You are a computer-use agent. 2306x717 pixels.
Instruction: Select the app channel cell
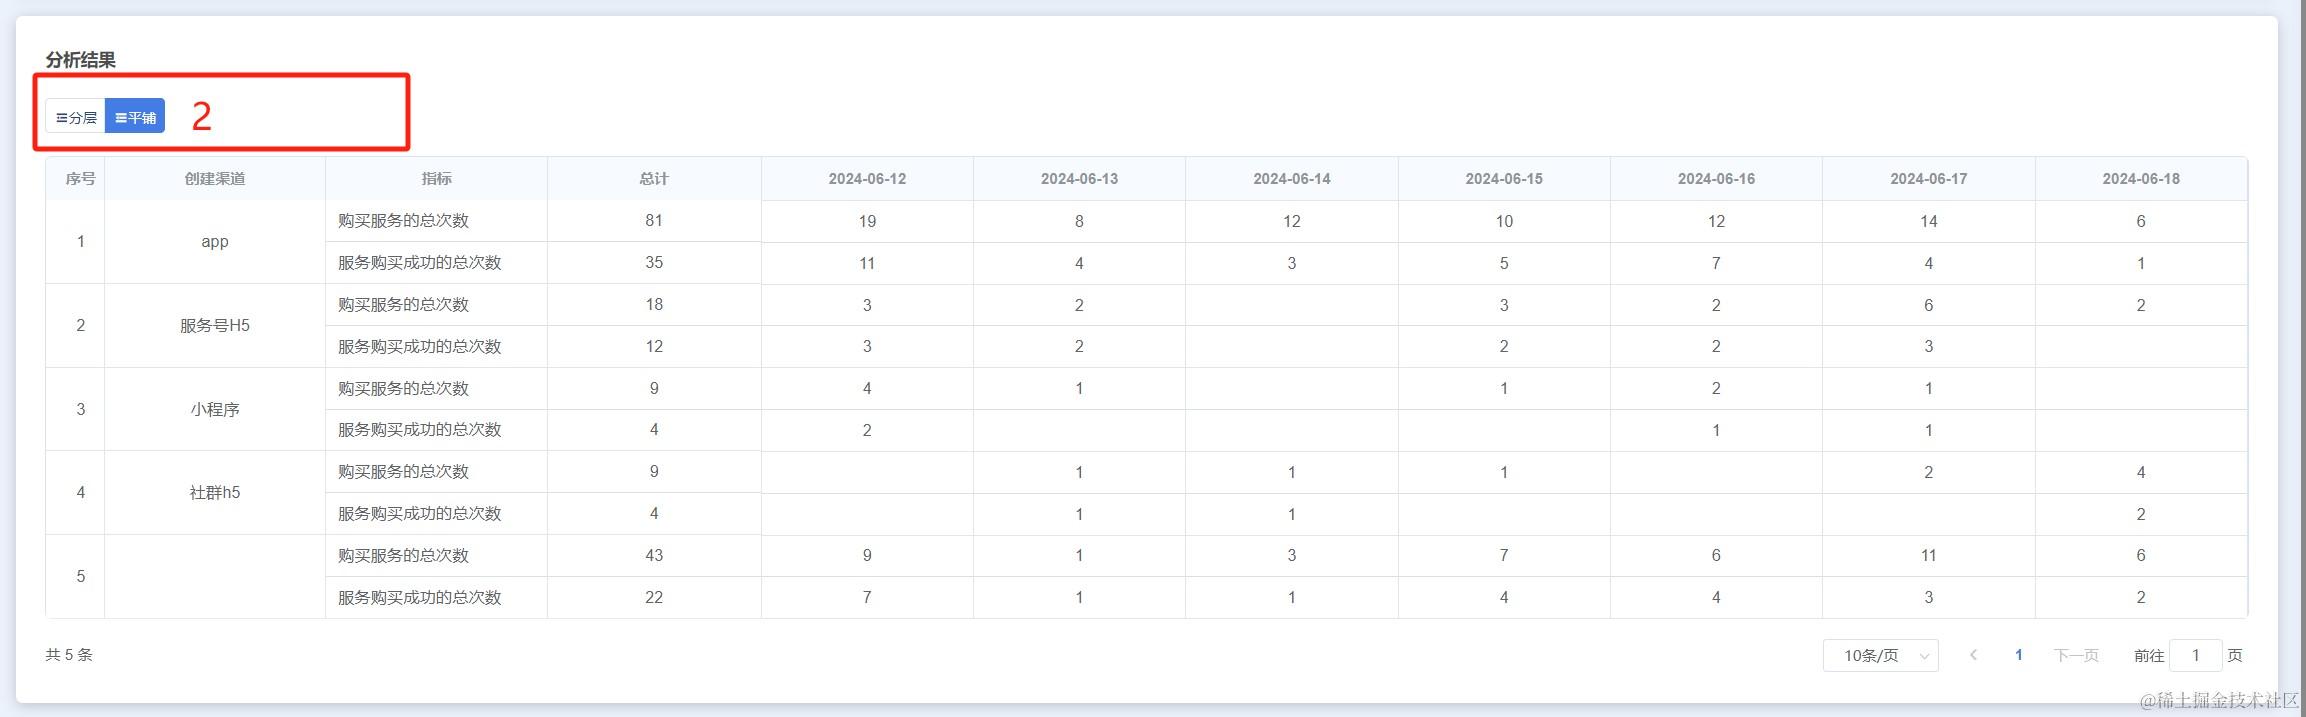tap(215, 242)
